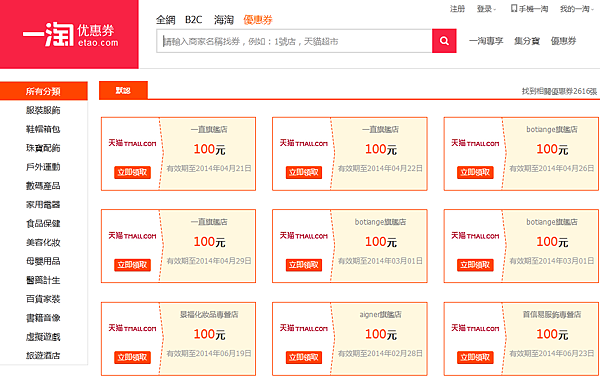Click the expiry date 有效期至2014年04月21日
The height and width of the screenshot is (378, 600).
pos(209,168)
